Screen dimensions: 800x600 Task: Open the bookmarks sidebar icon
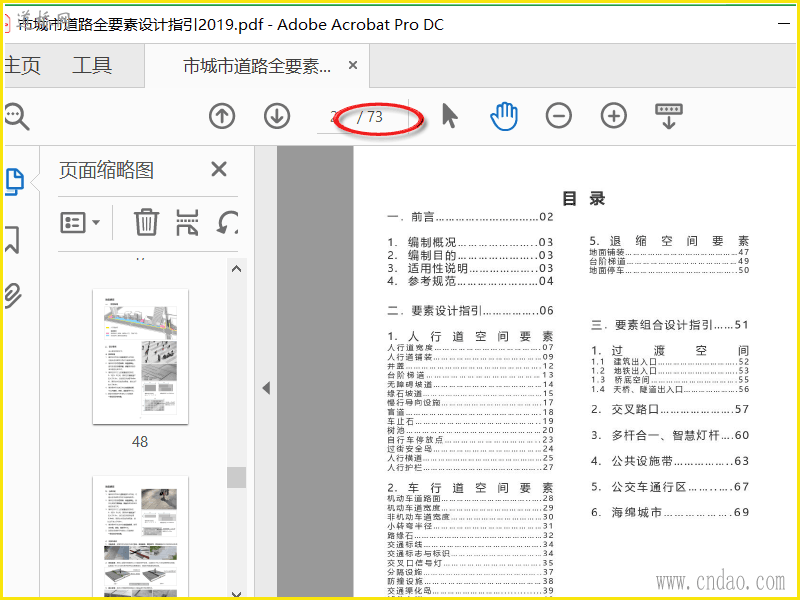[12, 239]
